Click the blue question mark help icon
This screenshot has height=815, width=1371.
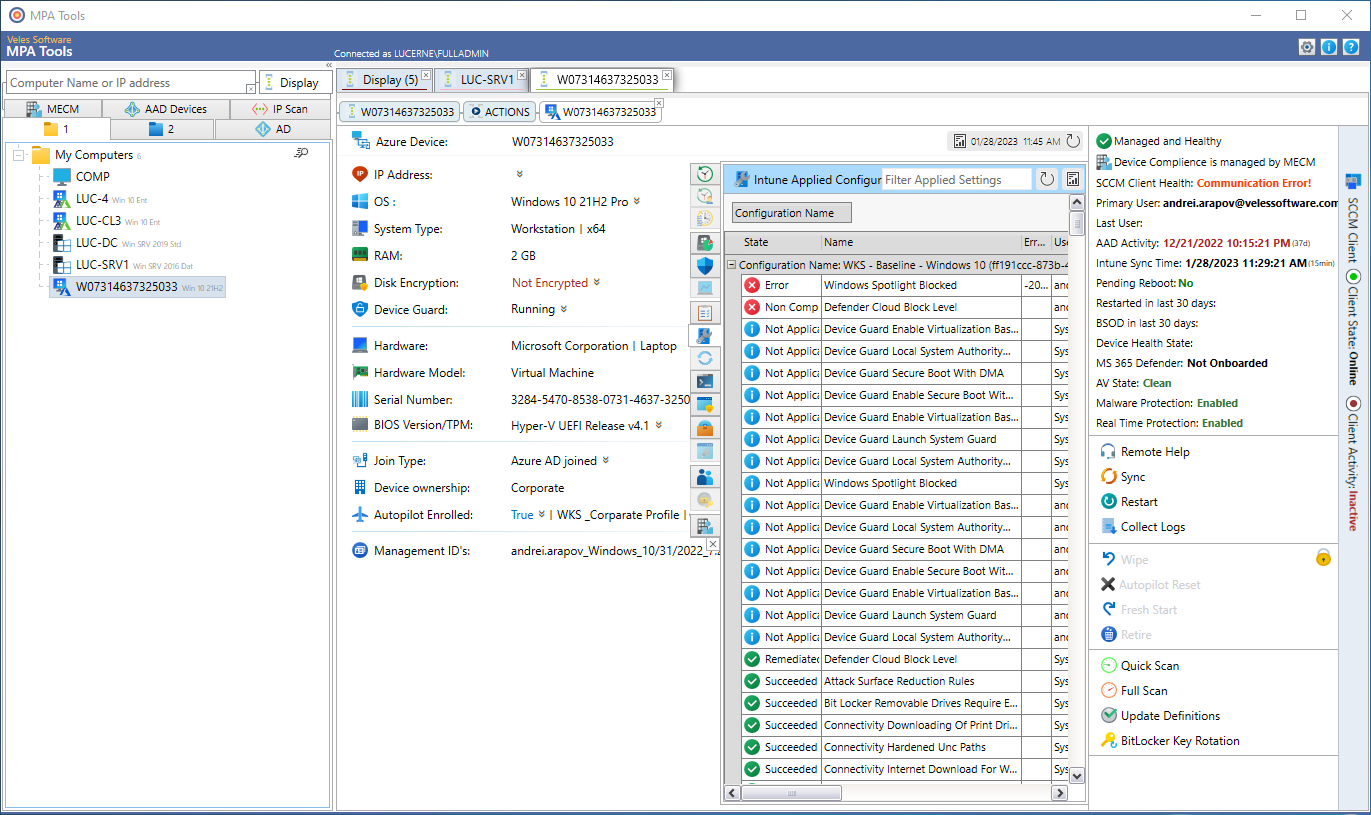(1351, 46)
